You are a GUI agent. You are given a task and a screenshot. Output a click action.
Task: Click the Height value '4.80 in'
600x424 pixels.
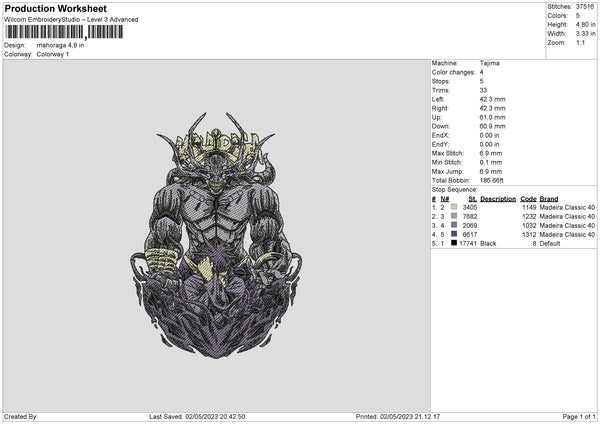[585, 24]
